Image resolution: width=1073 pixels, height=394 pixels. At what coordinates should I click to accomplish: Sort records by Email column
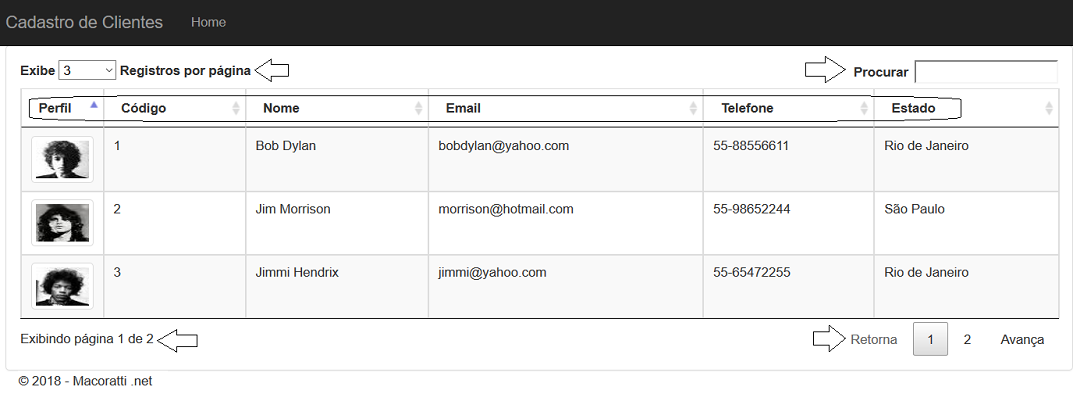[x=693, y=108]
